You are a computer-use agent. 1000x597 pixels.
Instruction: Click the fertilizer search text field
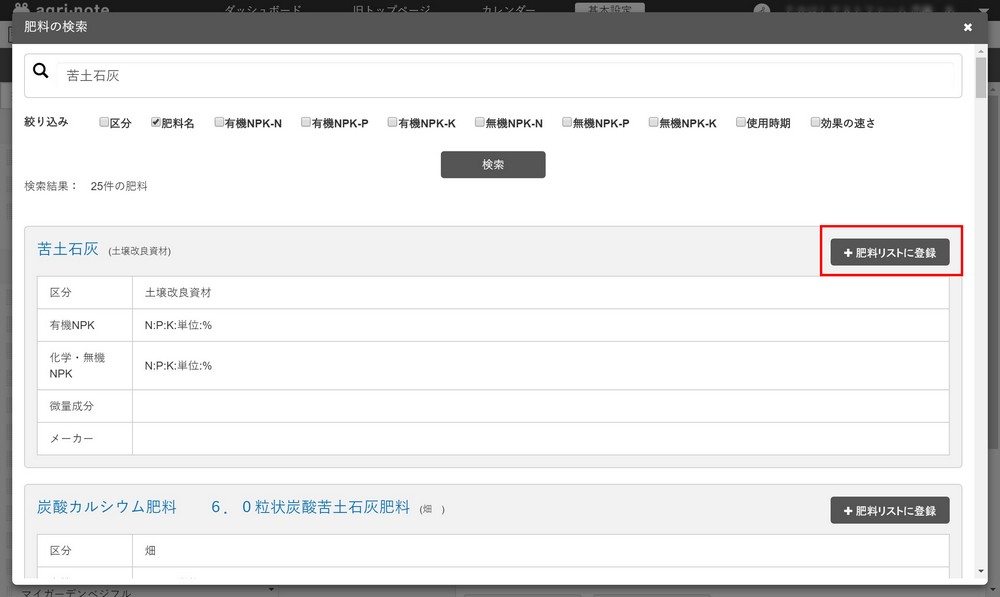tap(500, 75)
